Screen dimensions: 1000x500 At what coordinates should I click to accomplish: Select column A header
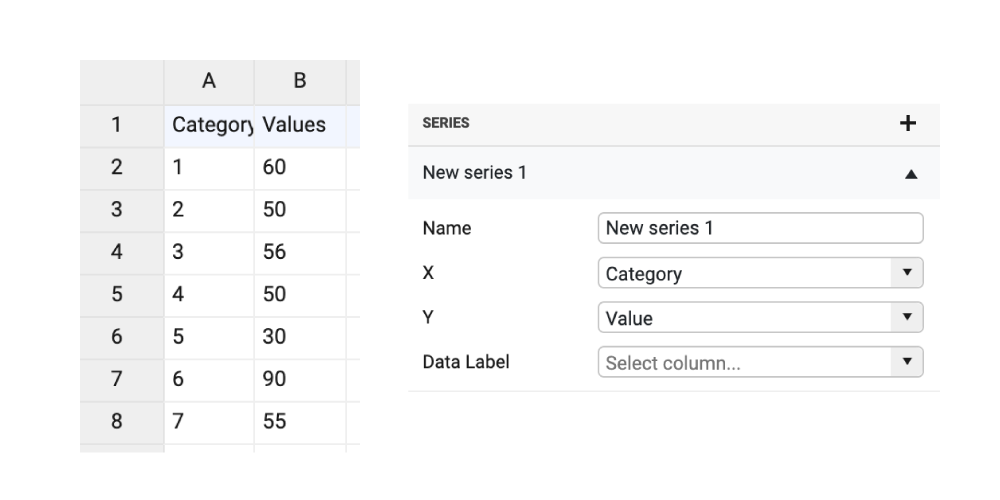pos(209,80)
